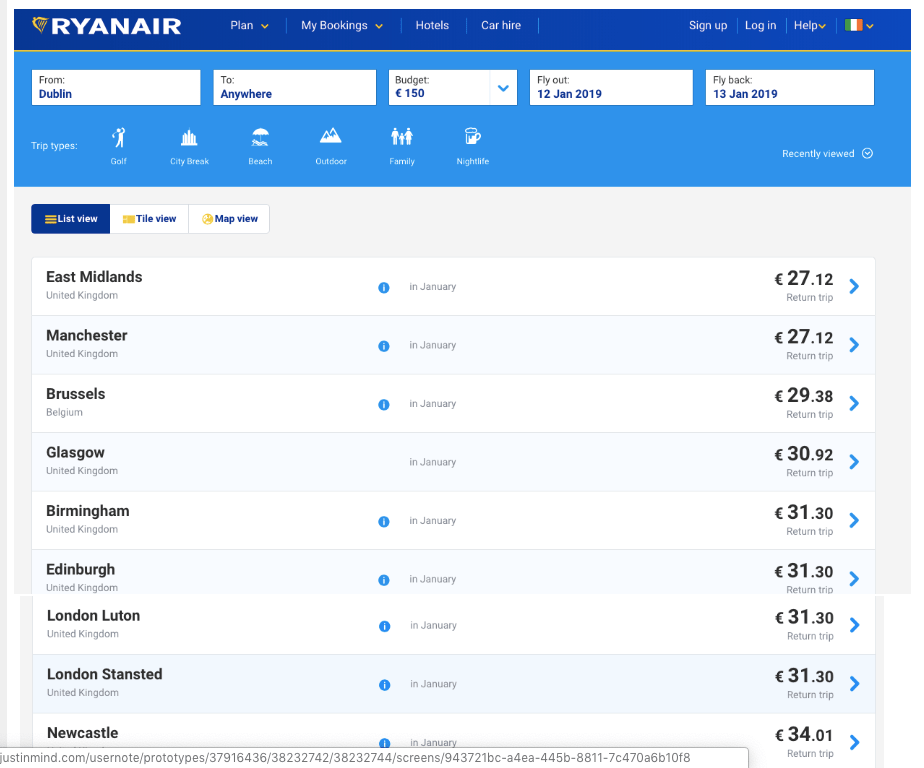Edit the From field showing Dublin
924x768 pixels.
(116, 88)
